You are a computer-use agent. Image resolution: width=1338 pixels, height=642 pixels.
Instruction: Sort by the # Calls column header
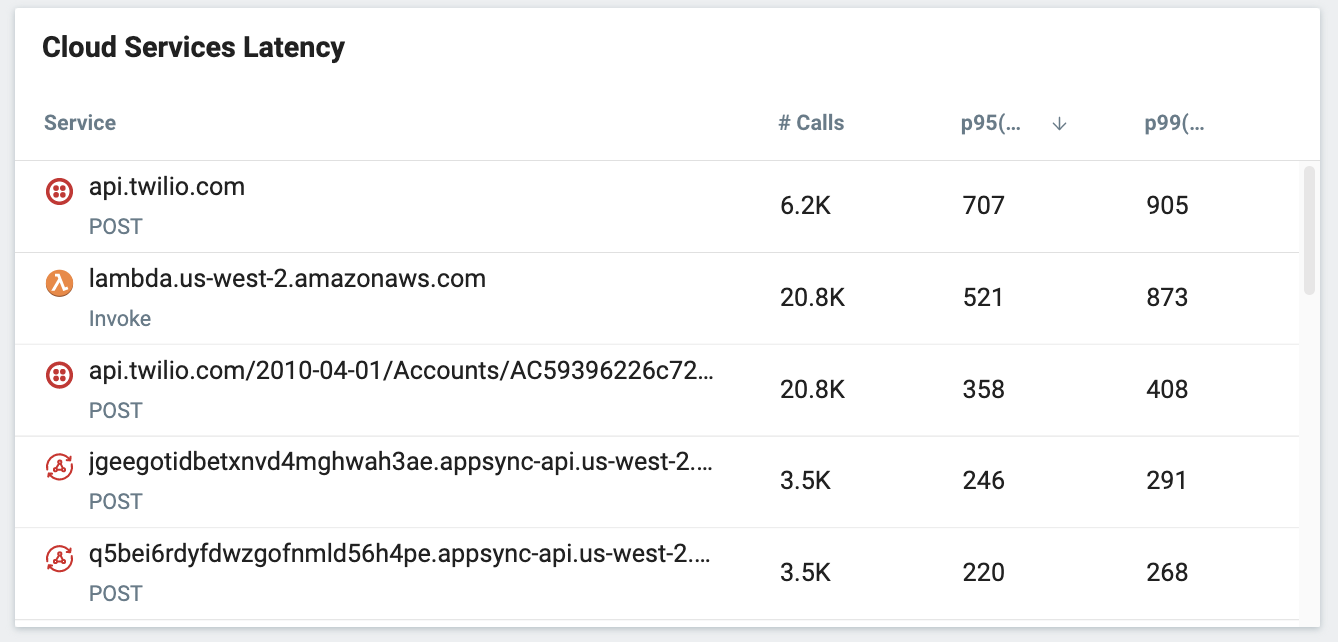coord(811,123)
